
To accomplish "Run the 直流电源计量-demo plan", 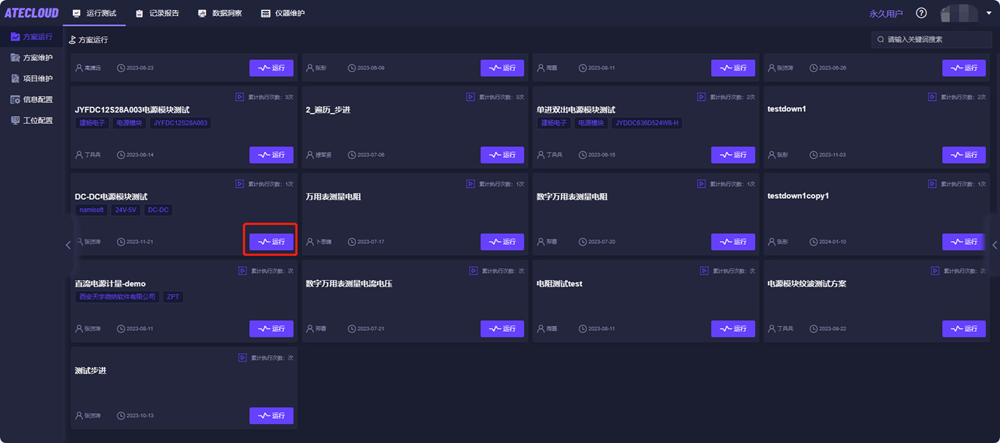I will pyautogui.click(x=272, y=328).
